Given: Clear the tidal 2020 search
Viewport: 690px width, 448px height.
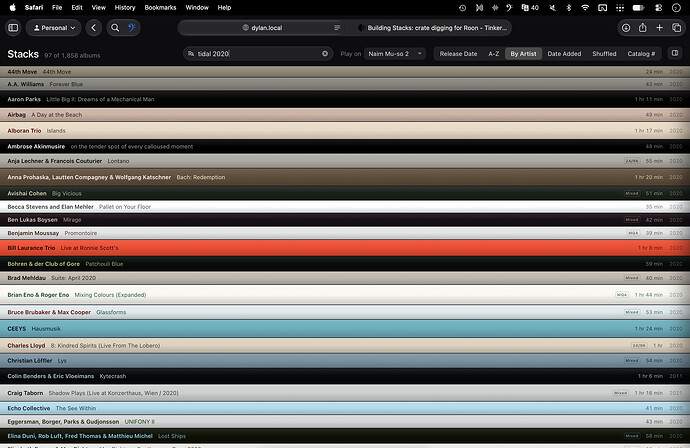Looking at the screenshot, I should pos(325,54).
